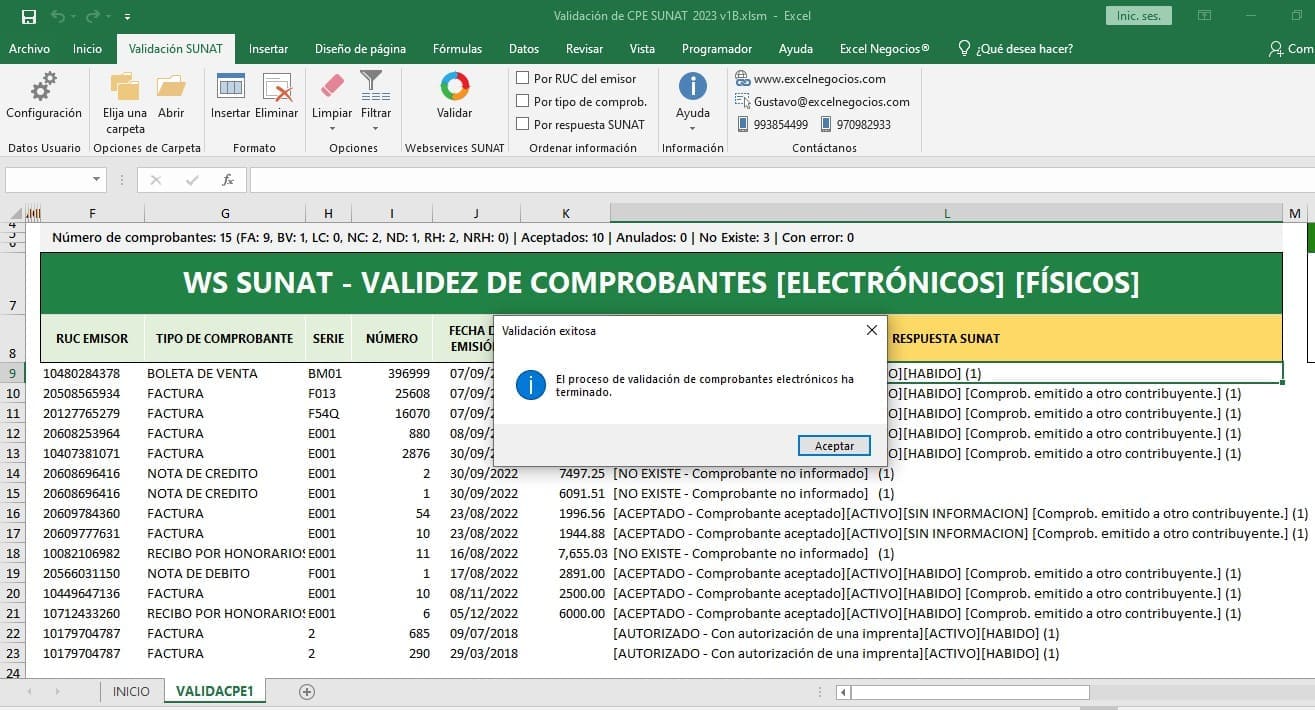Check Por tipo de comprob. option
The image size is (1315, 710).
(521, 101)
